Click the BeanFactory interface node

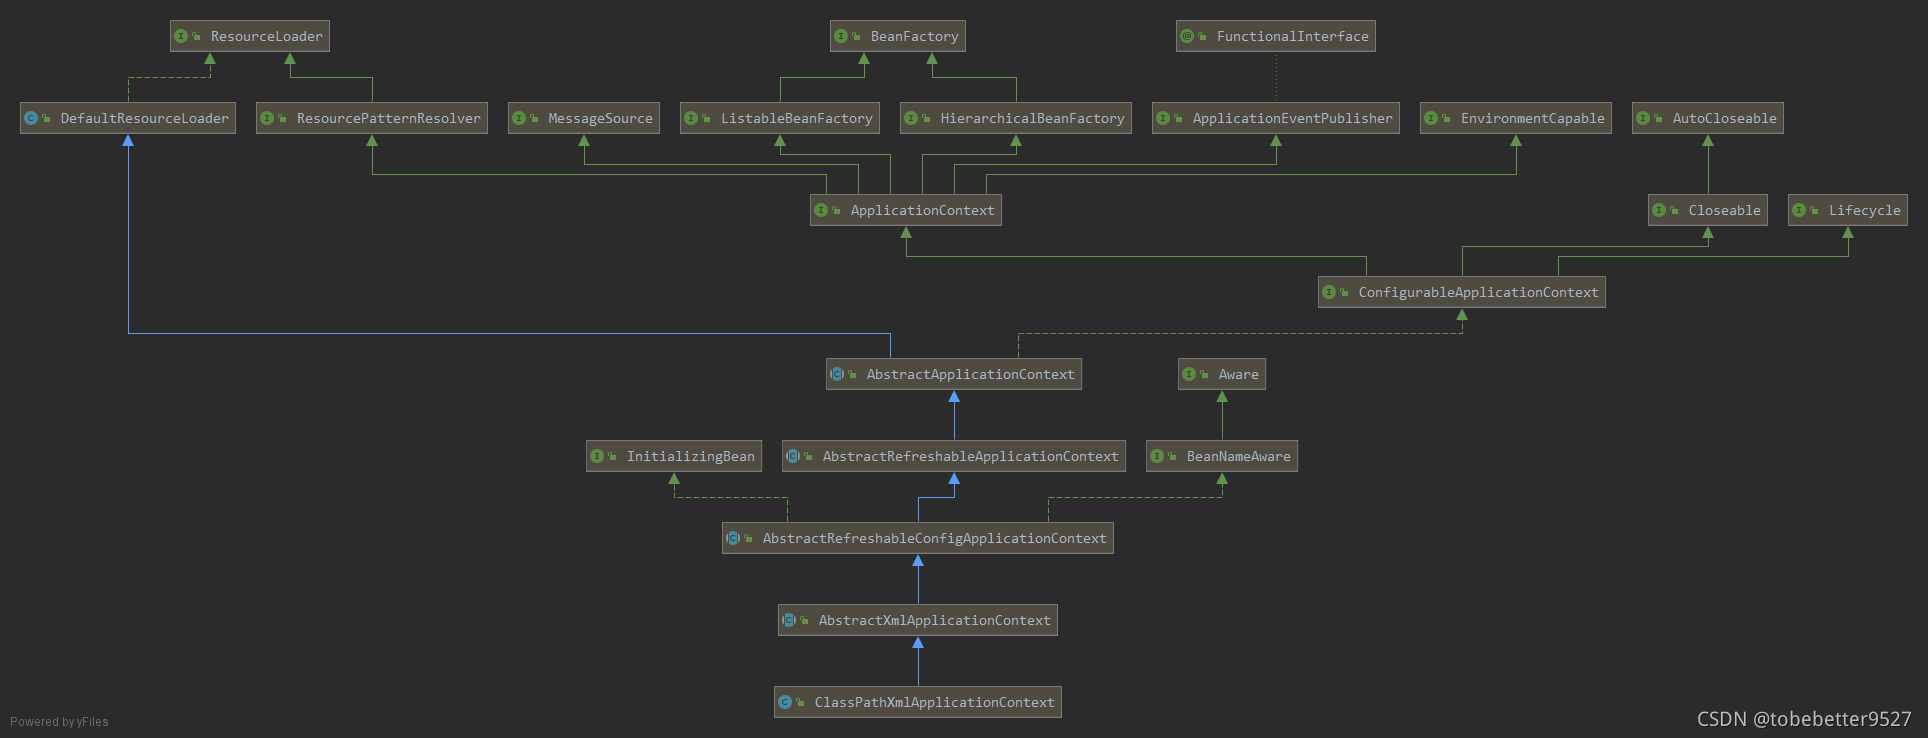[x=898, y=36]
